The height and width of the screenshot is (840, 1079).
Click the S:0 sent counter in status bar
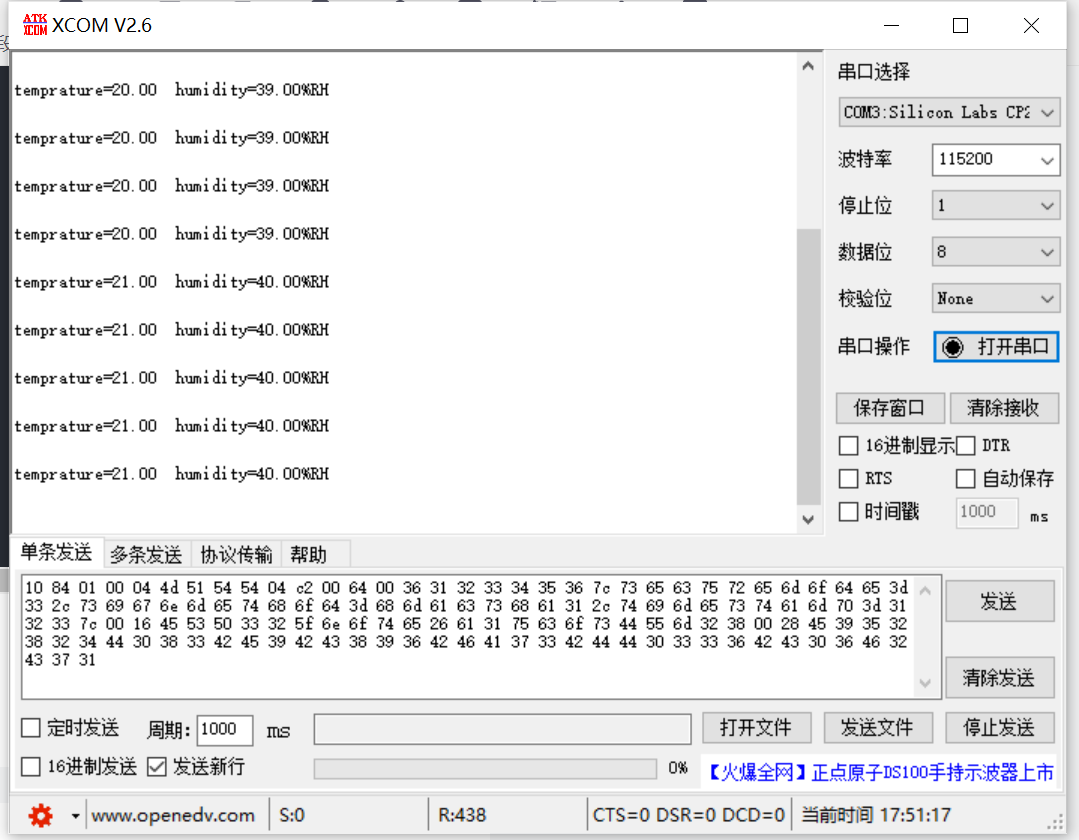292,816
